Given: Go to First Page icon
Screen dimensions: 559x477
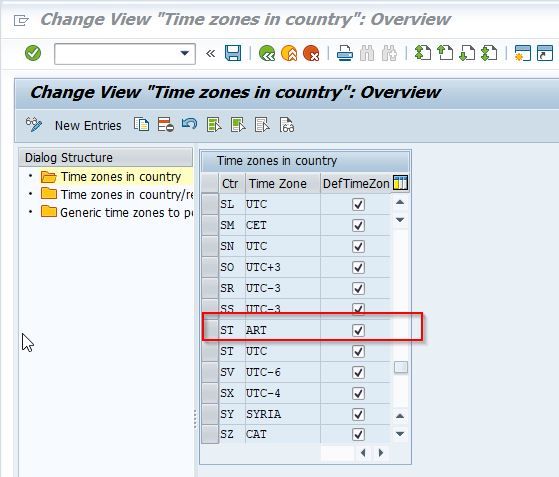Looking at the screenshot, I should (x=423, y=53).
